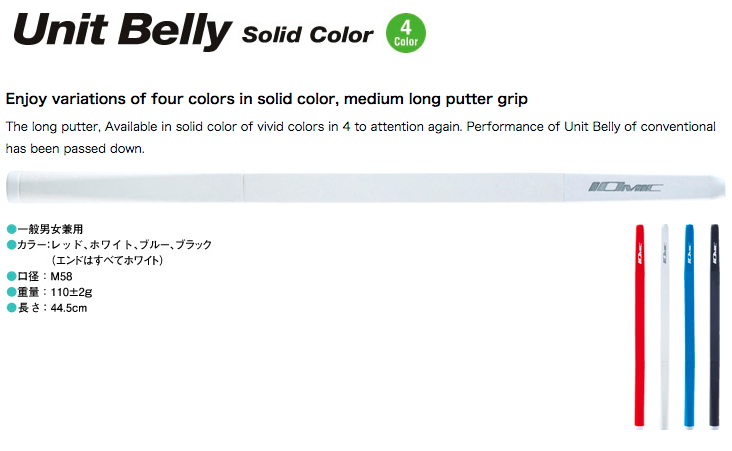Click the large white grip image
The width and height of the screenshot is (732, 451).
(366, 187)
